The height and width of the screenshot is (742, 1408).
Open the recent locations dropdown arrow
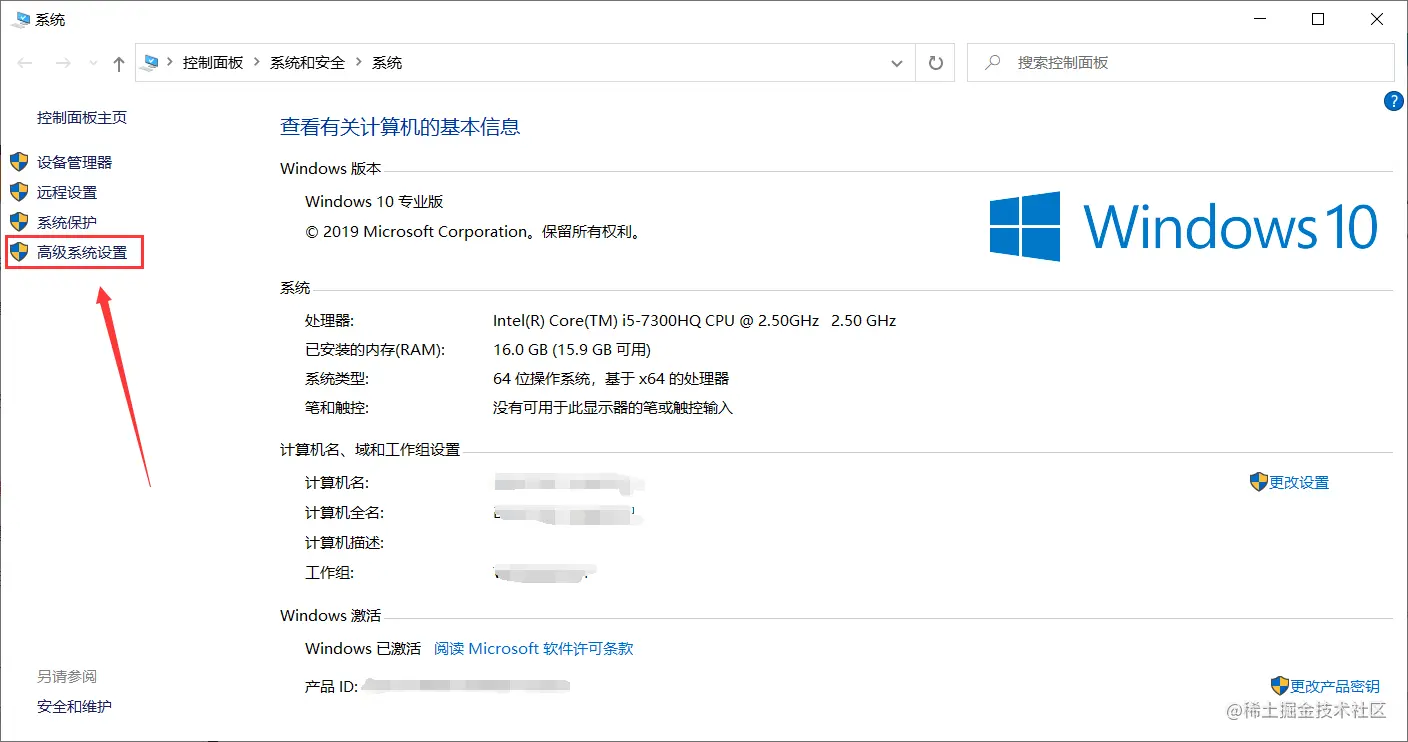point(94,63)
